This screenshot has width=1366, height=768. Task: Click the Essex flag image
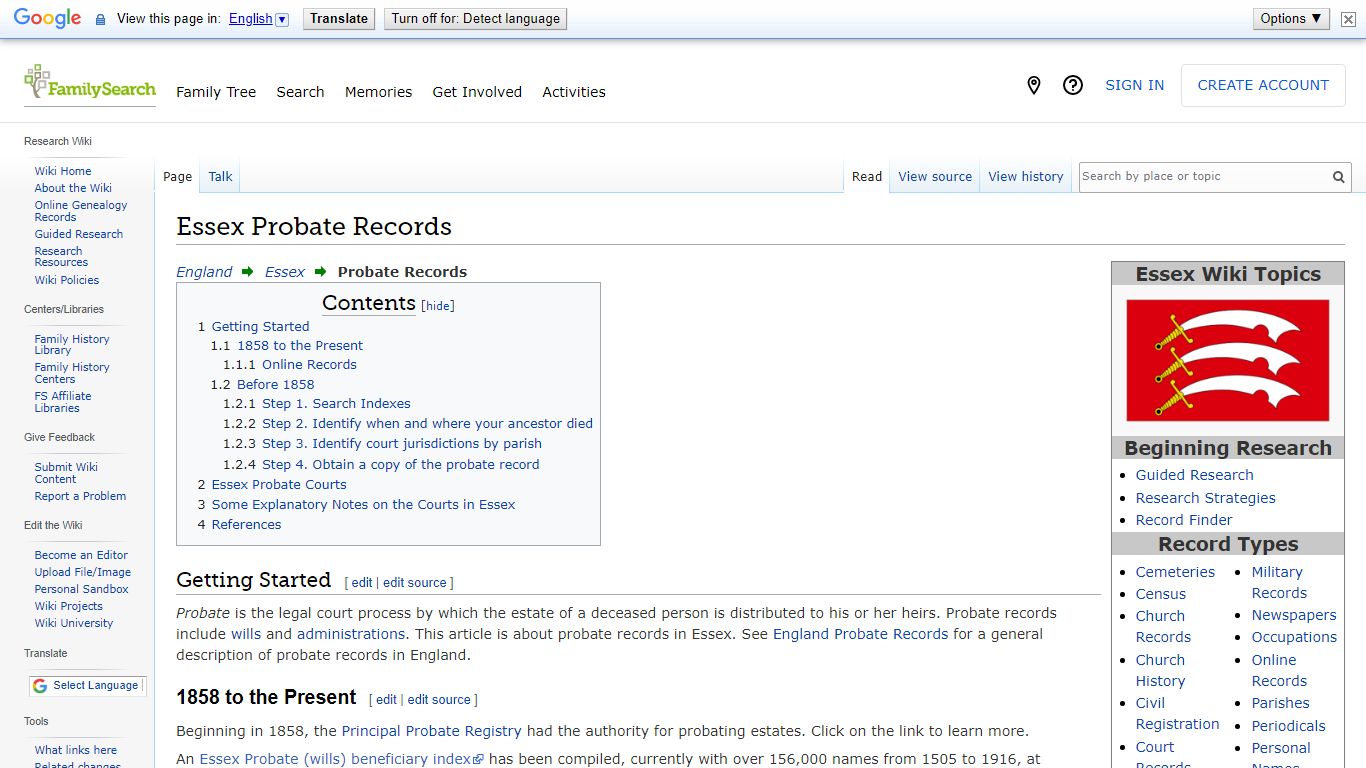pos(1228,360)
